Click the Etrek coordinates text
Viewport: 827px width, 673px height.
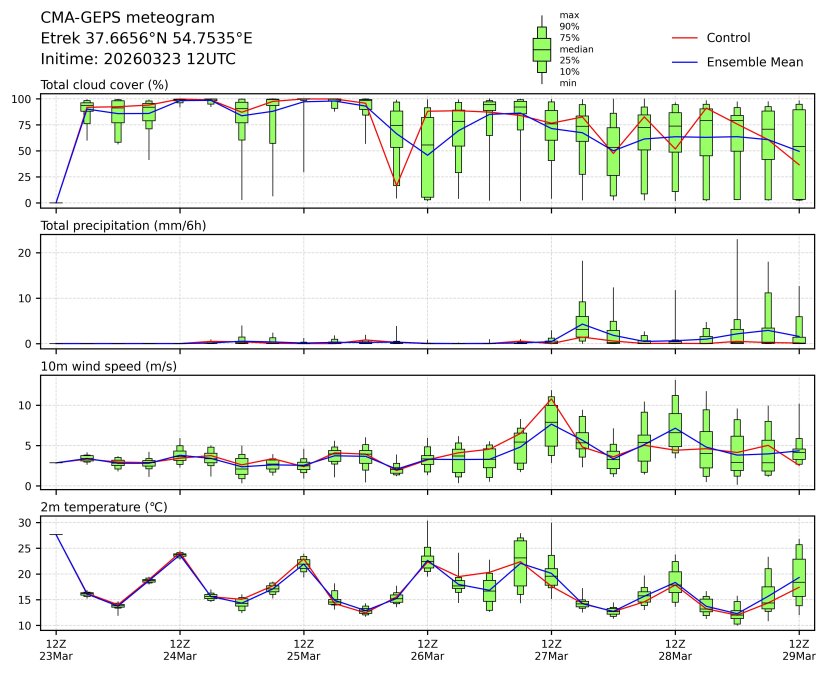pos(146,38)
